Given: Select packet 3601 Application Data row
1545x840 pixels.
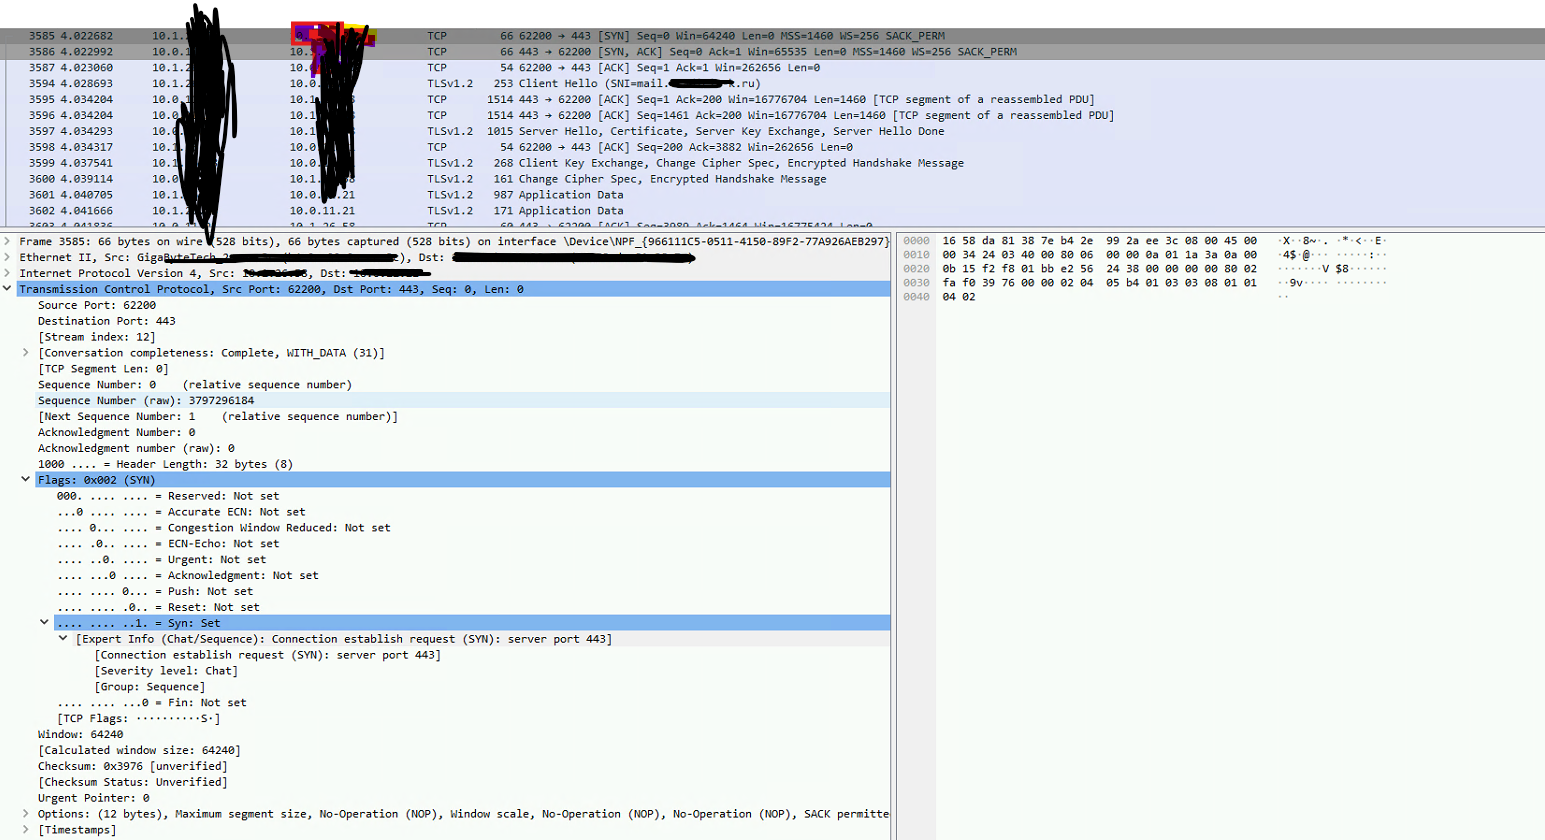Looking at the screenshot, I should pyautogui.click(x=772, y=195).
